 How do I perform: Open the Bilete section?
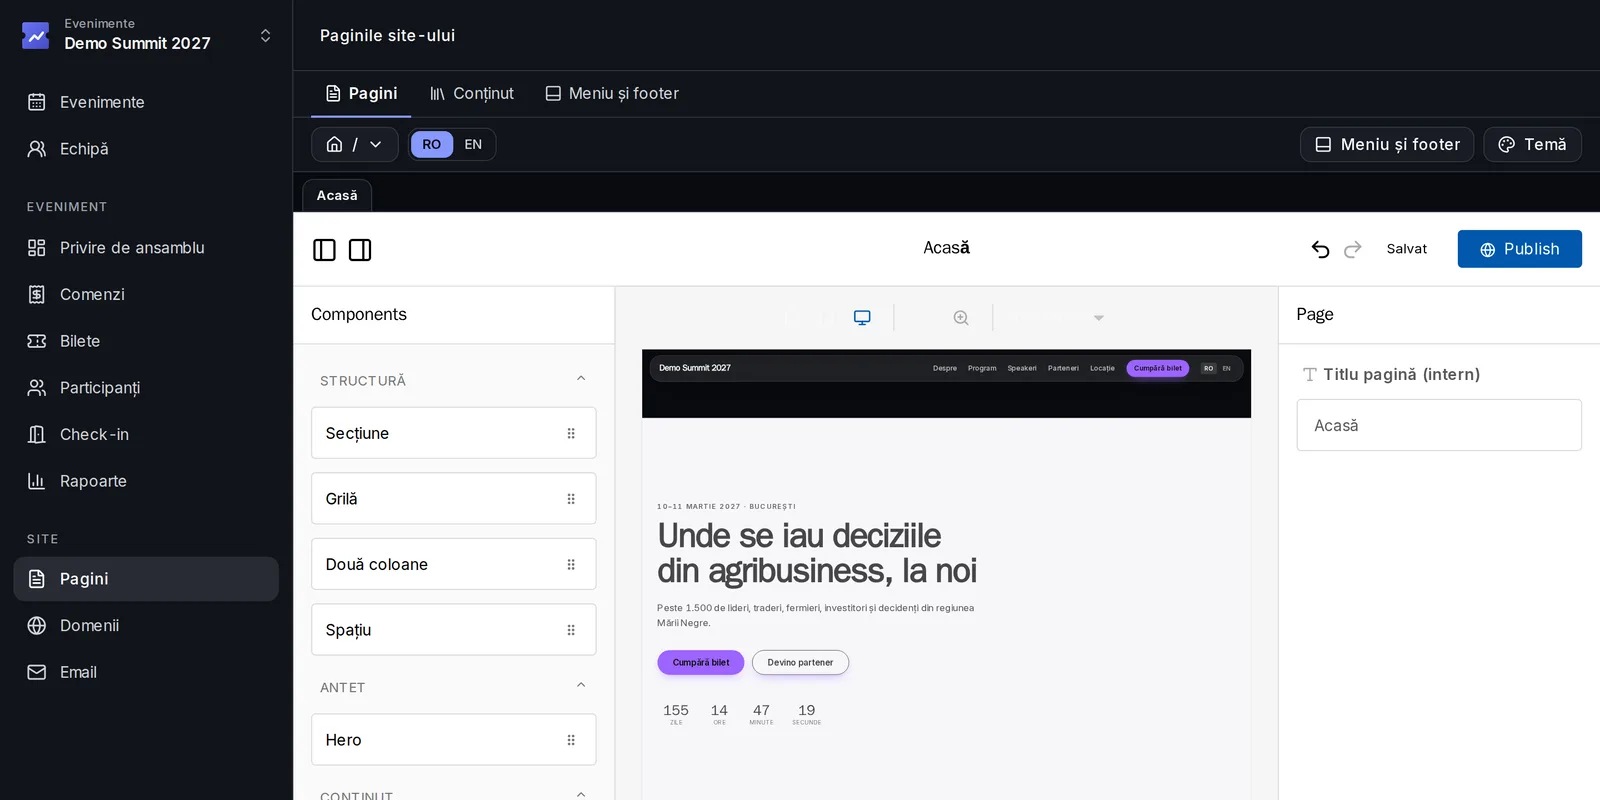coord(146,341)
